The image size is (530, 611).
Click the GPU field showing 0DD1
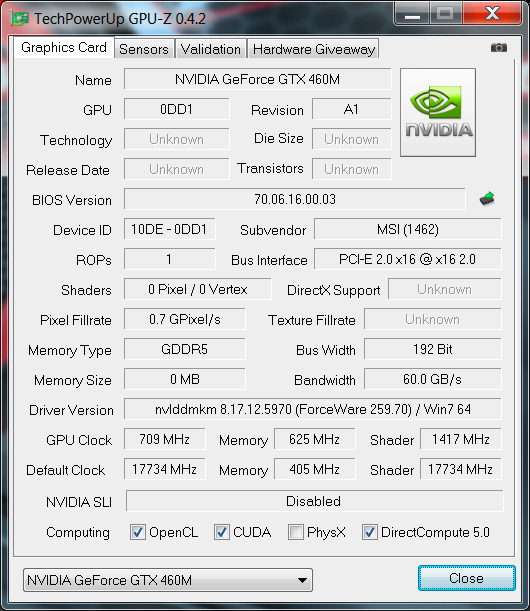(x=177, y=109)
